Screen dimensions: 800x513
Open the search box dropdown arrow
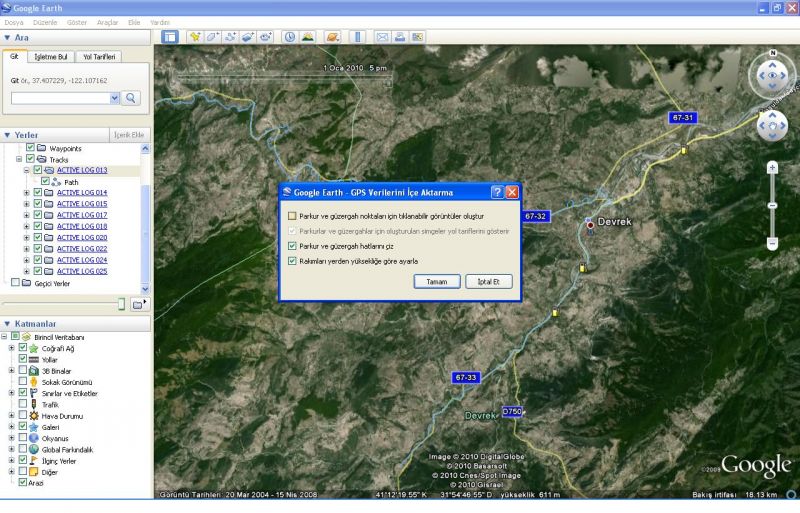coord(114,98)
